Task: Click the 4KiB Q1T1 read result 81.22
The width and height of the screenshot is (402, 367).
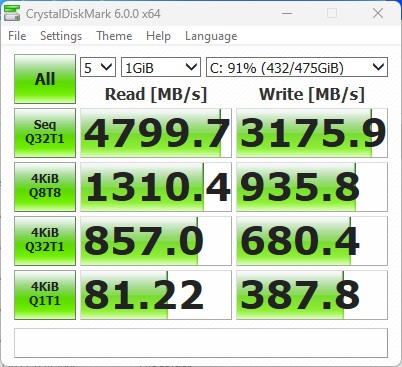Action: click(156, 295)
